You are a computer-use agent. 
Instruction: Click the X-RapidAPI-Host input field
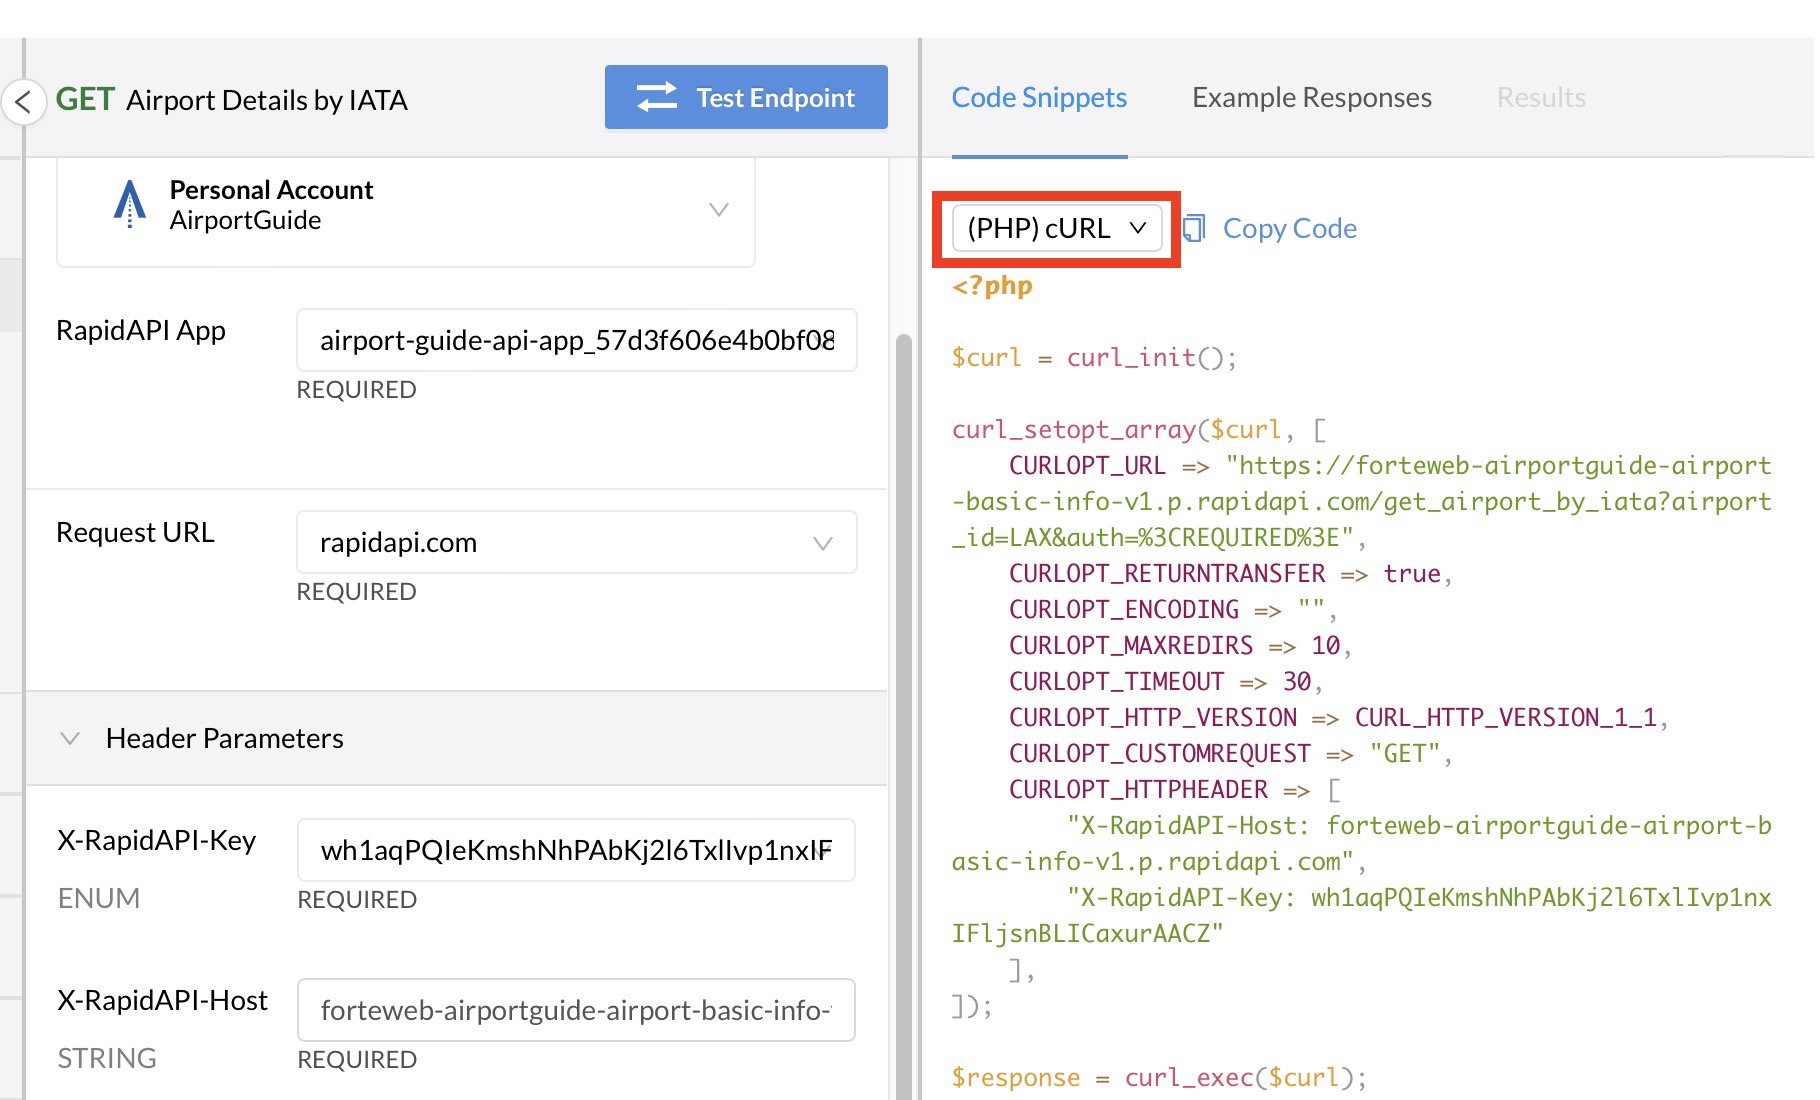576,1011
